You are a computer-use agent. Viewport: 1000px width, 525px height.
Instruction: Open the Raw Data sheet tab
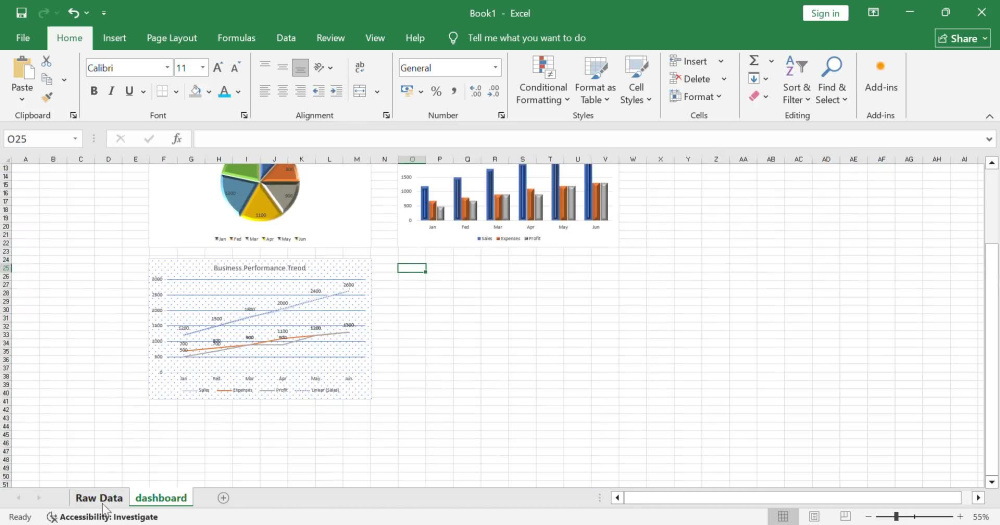tap(99, 498)
